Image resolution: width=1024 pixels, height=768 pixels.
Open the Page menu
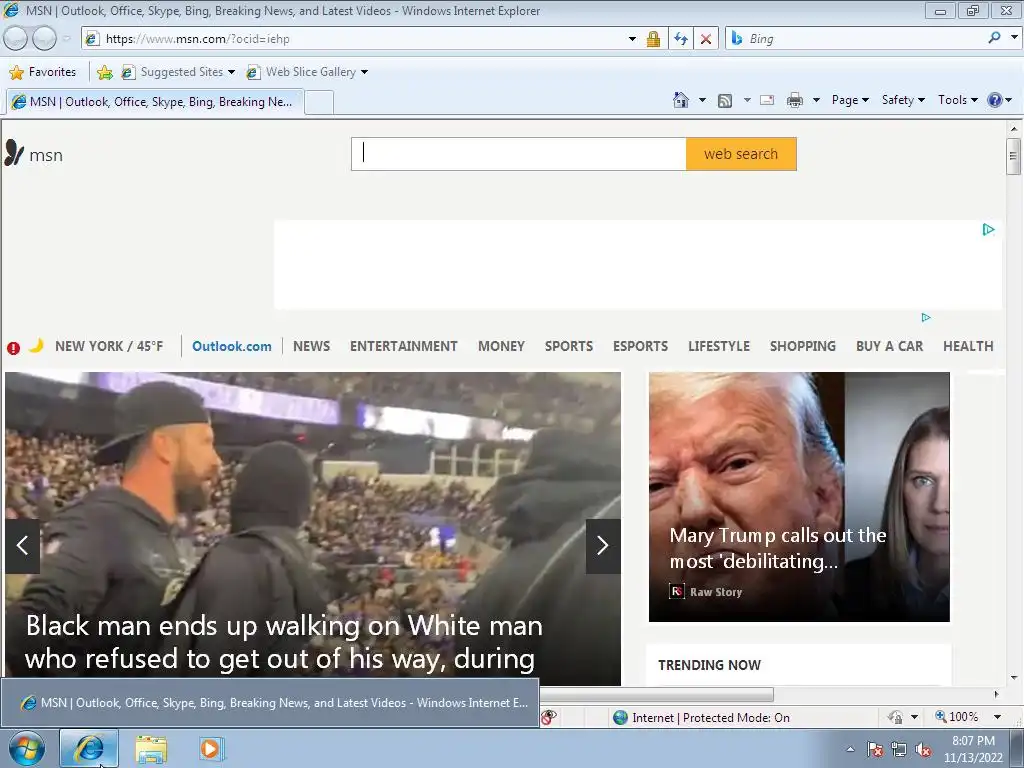point(850,100)
